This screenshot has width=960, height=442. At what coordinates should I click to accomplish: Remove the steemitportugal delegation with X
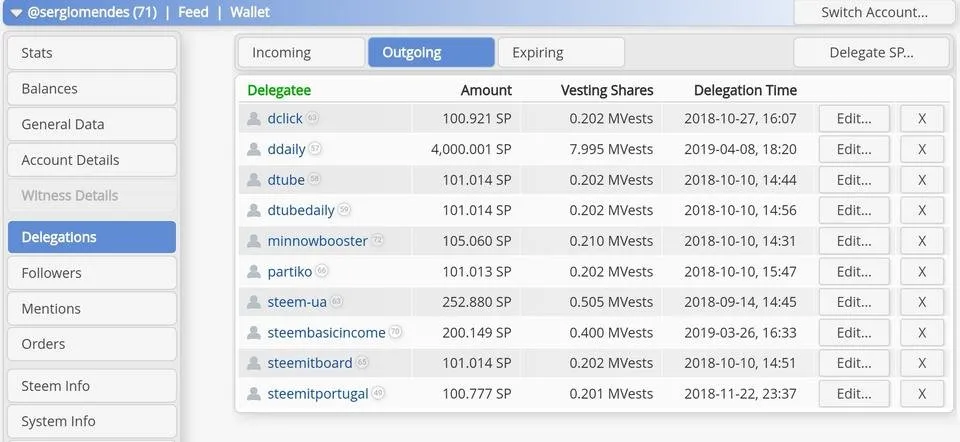coord(922,394)
